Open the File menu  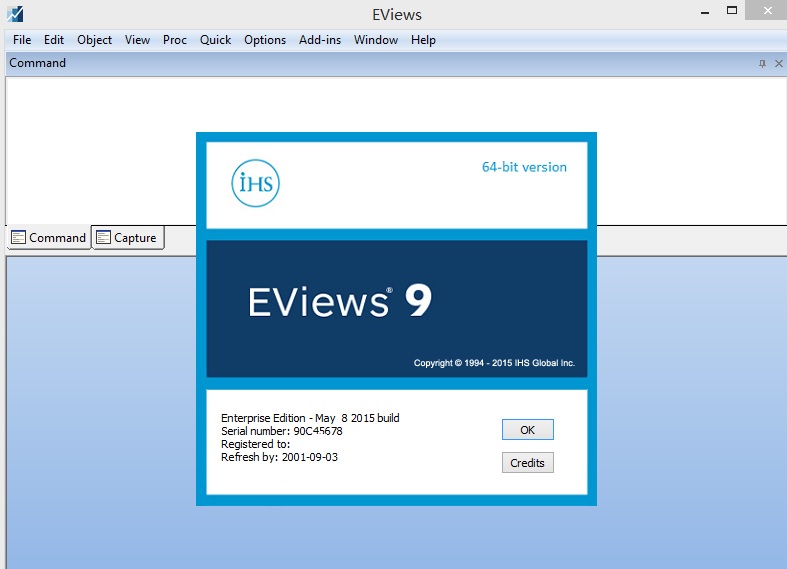pyautogui.click(x=22, y=40)
